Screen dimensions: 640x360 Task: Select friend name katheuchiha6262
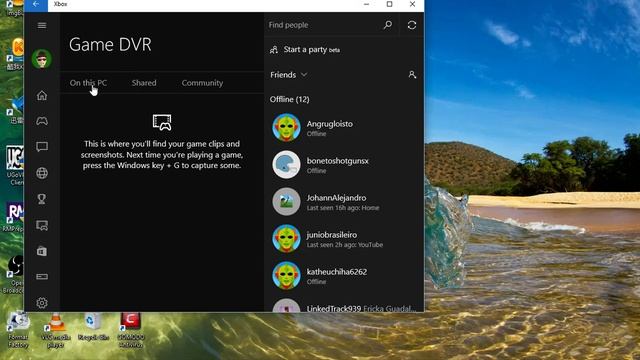click(x=336, y=272)
